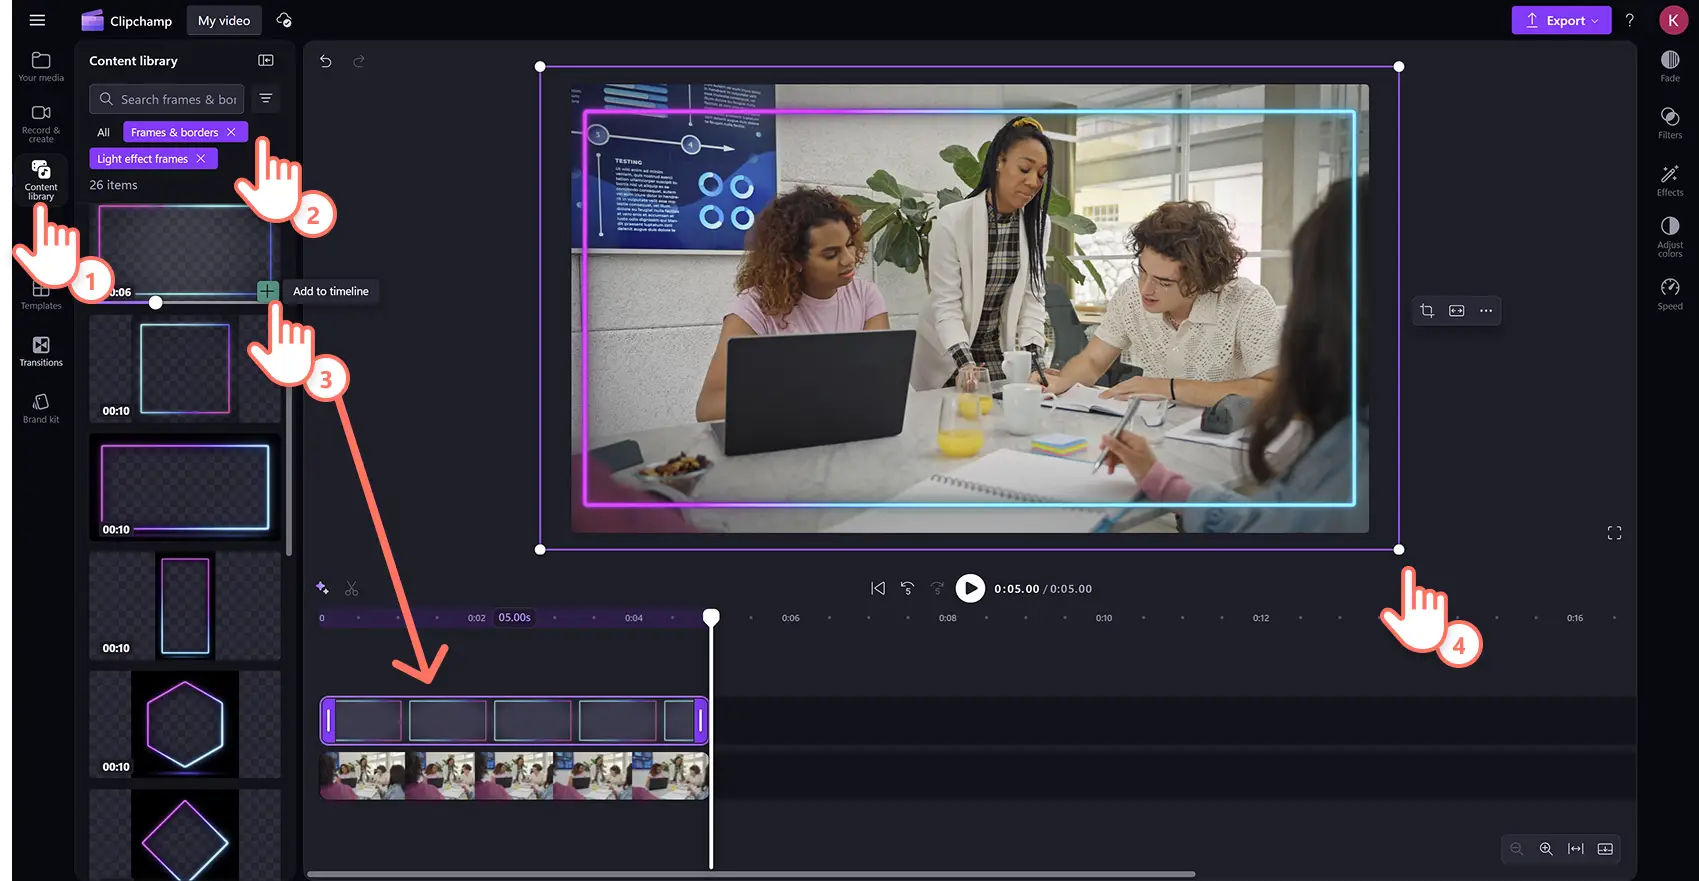Open the user account avatar K

1673,20
